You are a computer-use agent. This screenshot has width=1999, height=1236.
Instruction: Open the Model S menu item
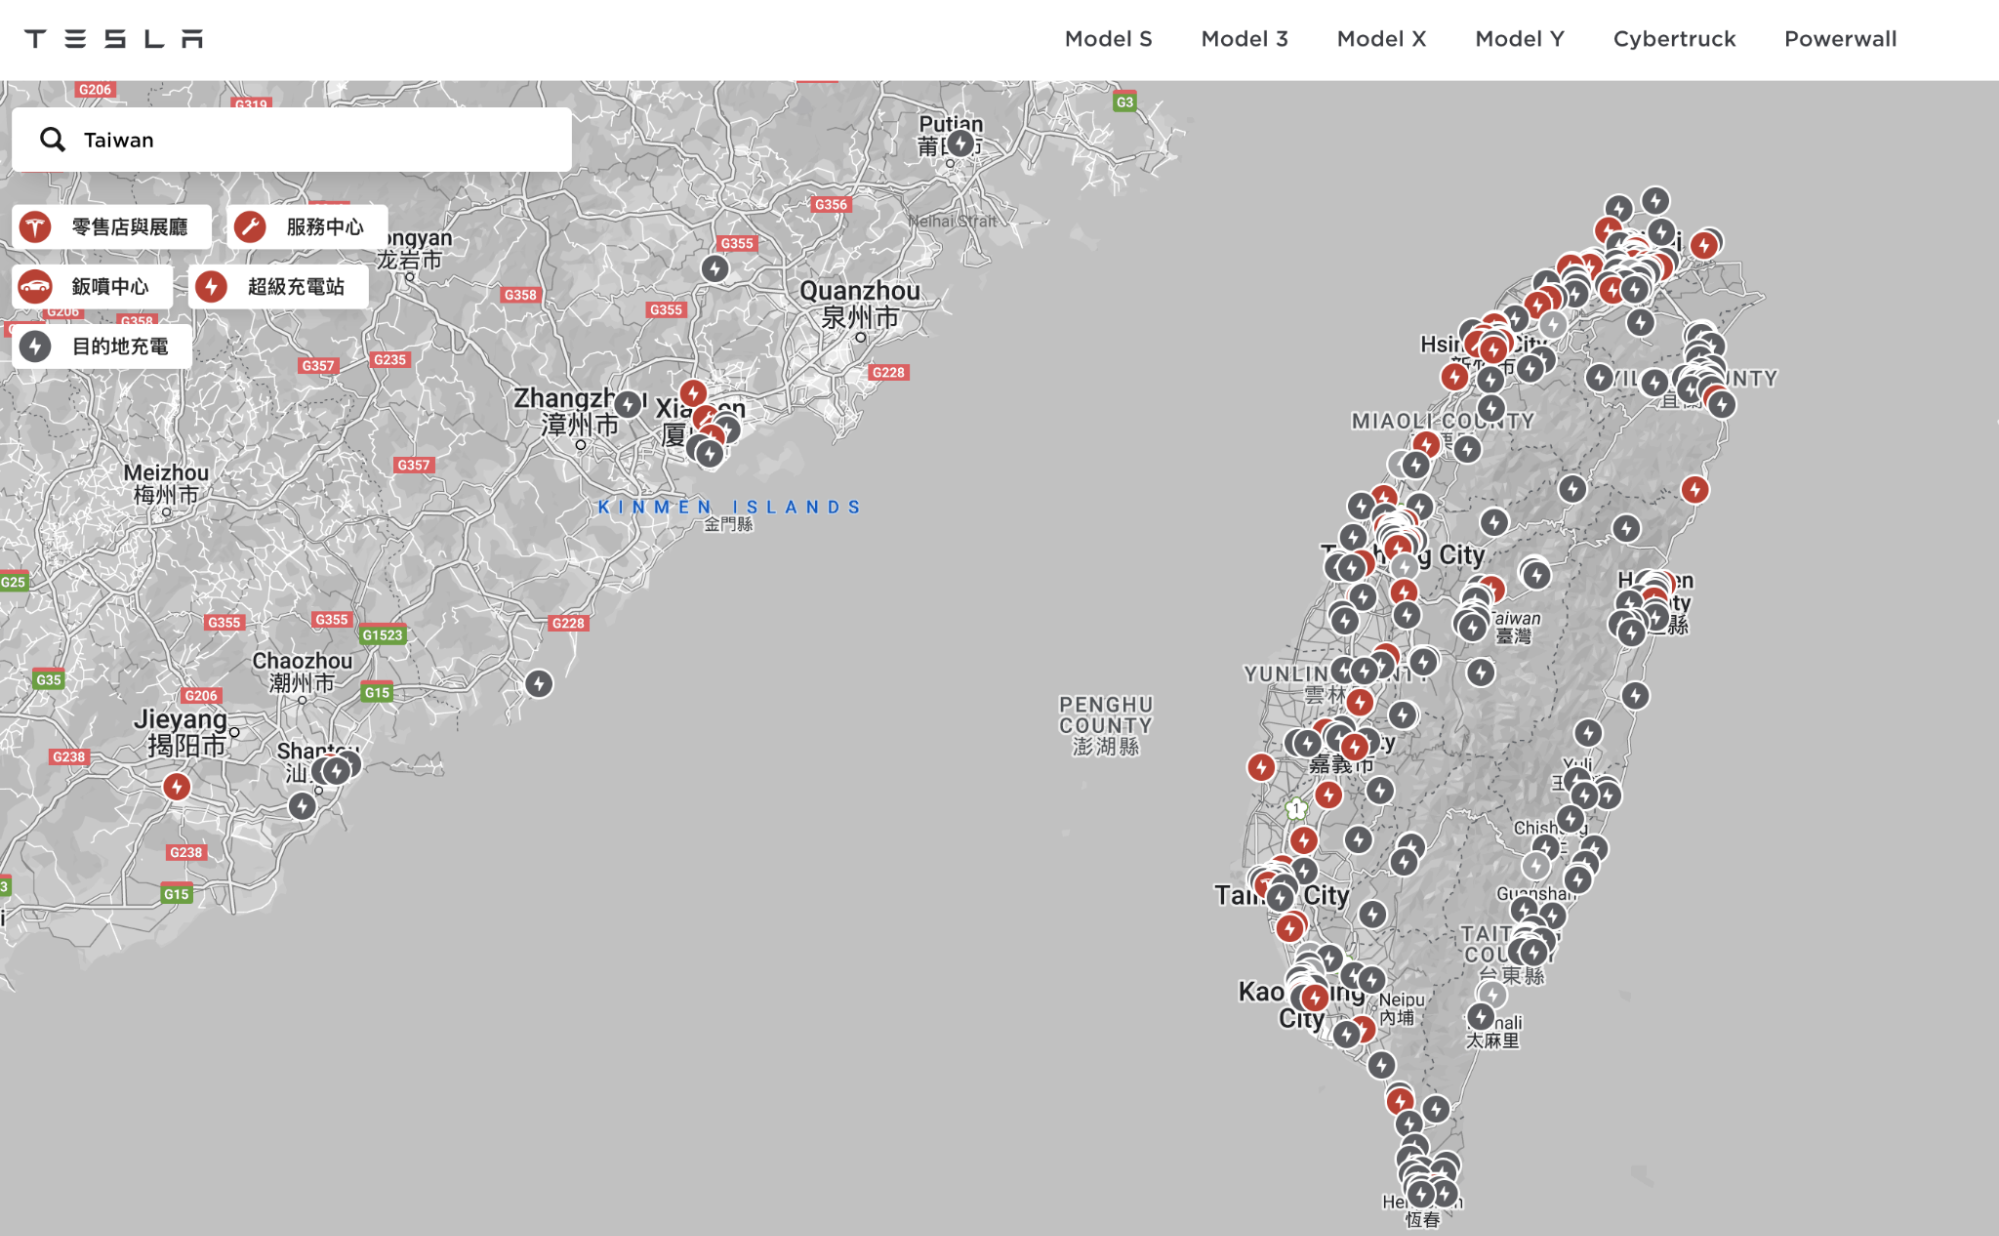(x=1108, y=39)
